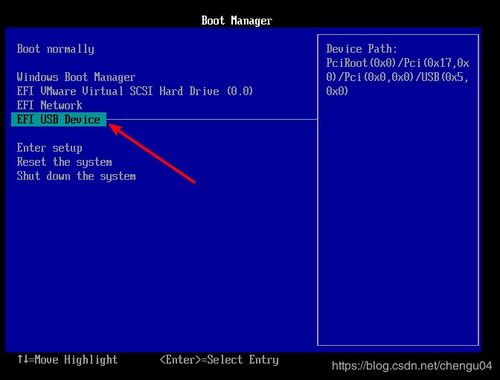Choose Windows Boot Manager option
This screenshot has width=500, height=380.
point(76,77)
